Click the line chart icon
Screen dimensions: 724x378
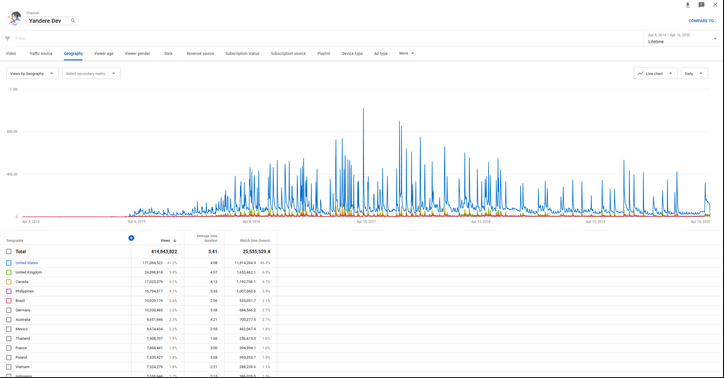tap(640, 73)
